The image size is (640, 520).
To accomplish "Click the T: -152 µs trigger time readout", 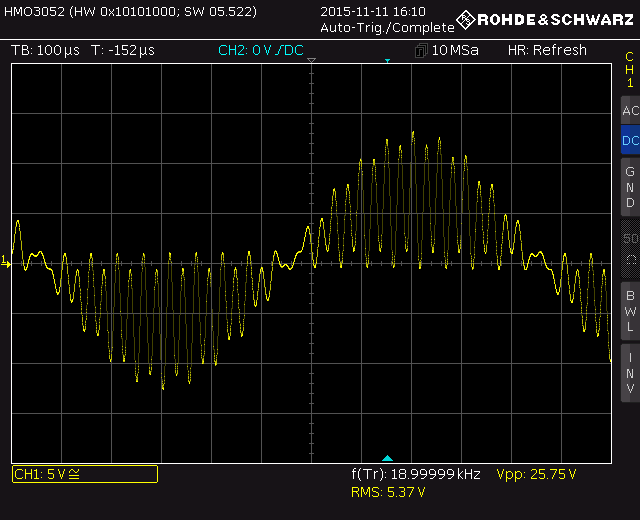I will point(122,50).
